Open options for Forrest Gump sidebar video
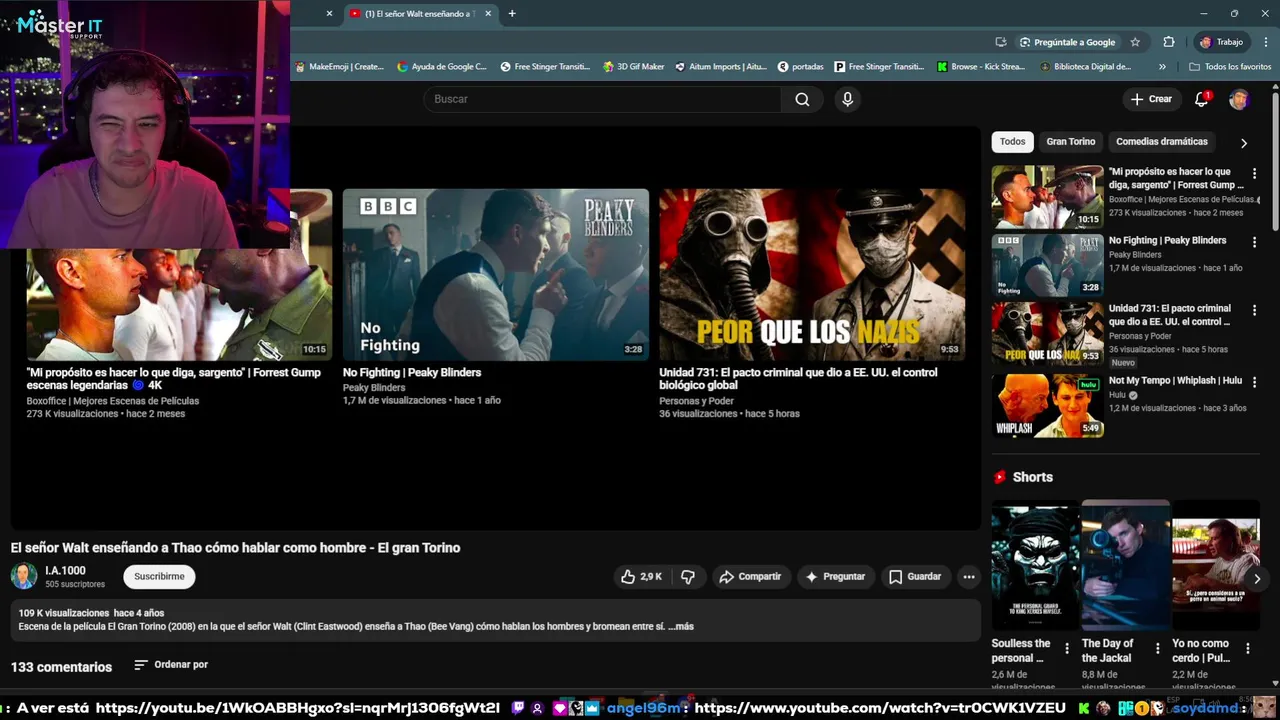 [x=1254, y=174]
